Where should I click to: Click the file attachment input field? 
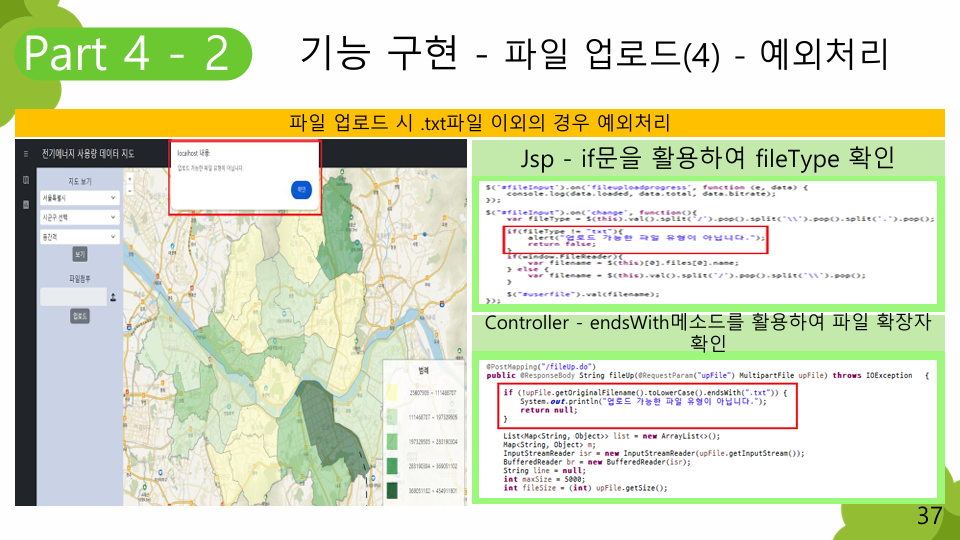tap(72, 297)
